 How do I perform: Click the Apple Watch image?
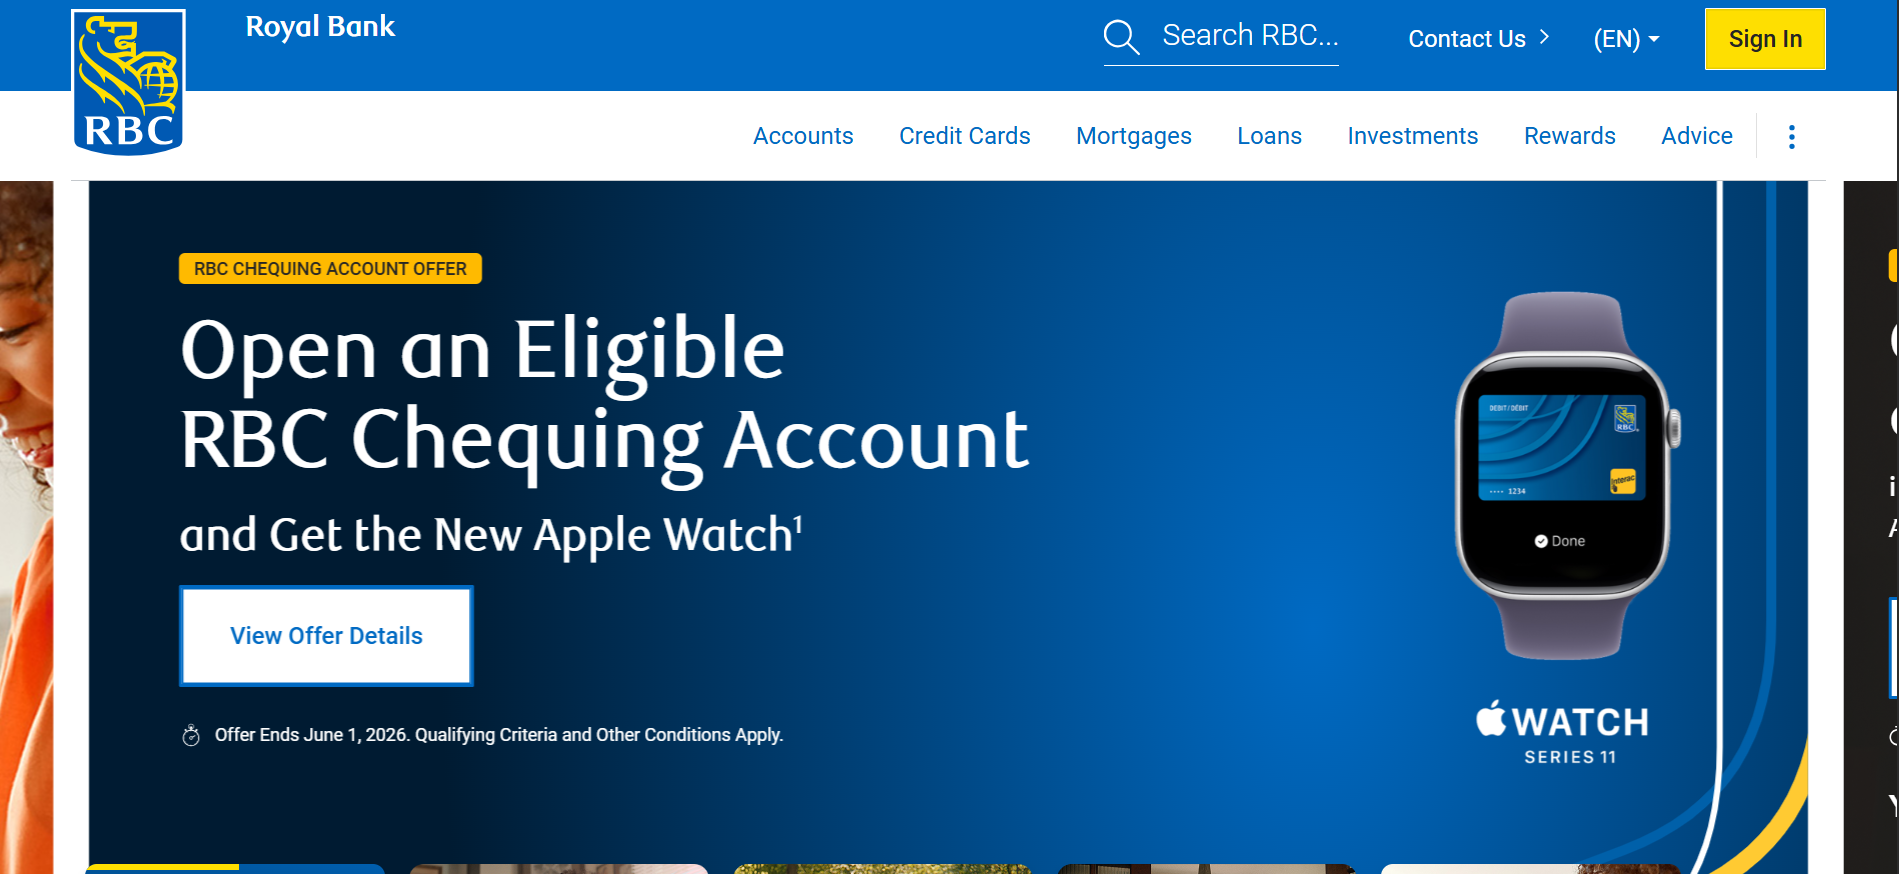point(1567,476)
